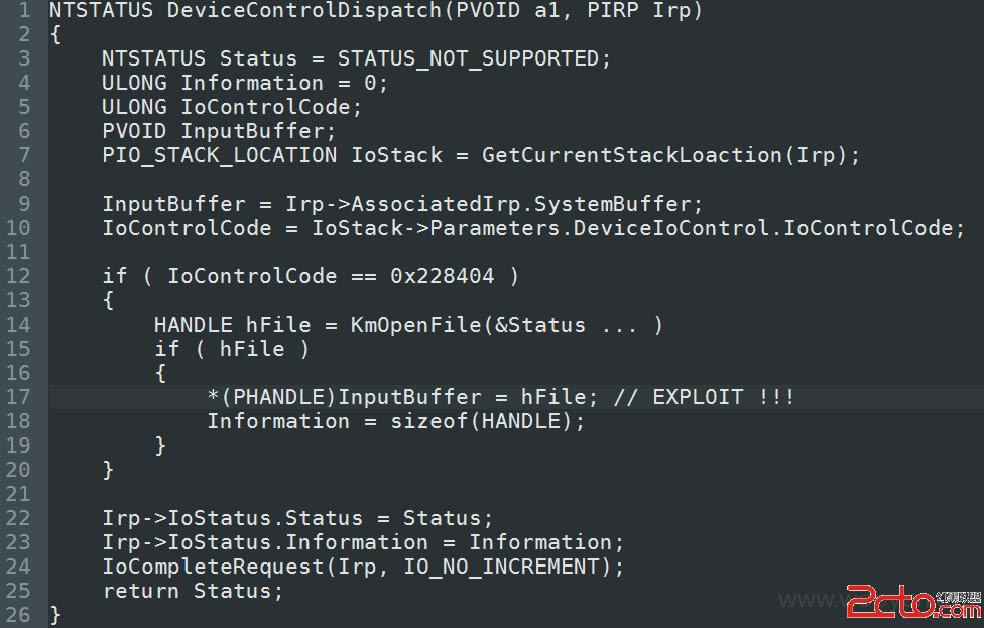Click the return Status statement
This screenshot has width=984, height=628.
[x=192, y=591]
